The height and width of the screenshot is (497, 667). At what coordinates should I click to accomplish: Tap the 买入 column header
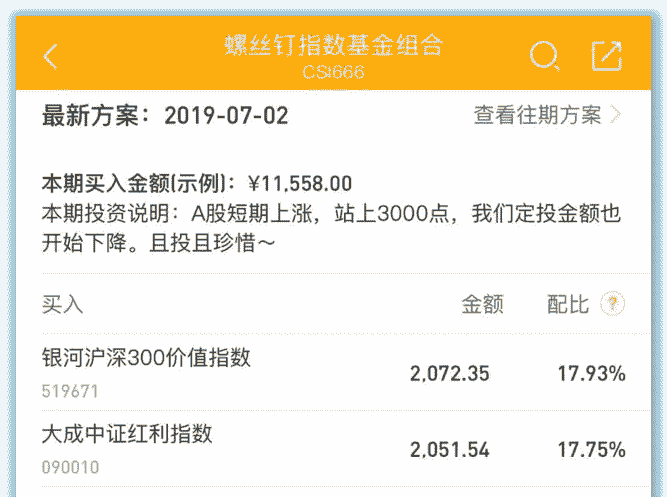pos(62,304)
